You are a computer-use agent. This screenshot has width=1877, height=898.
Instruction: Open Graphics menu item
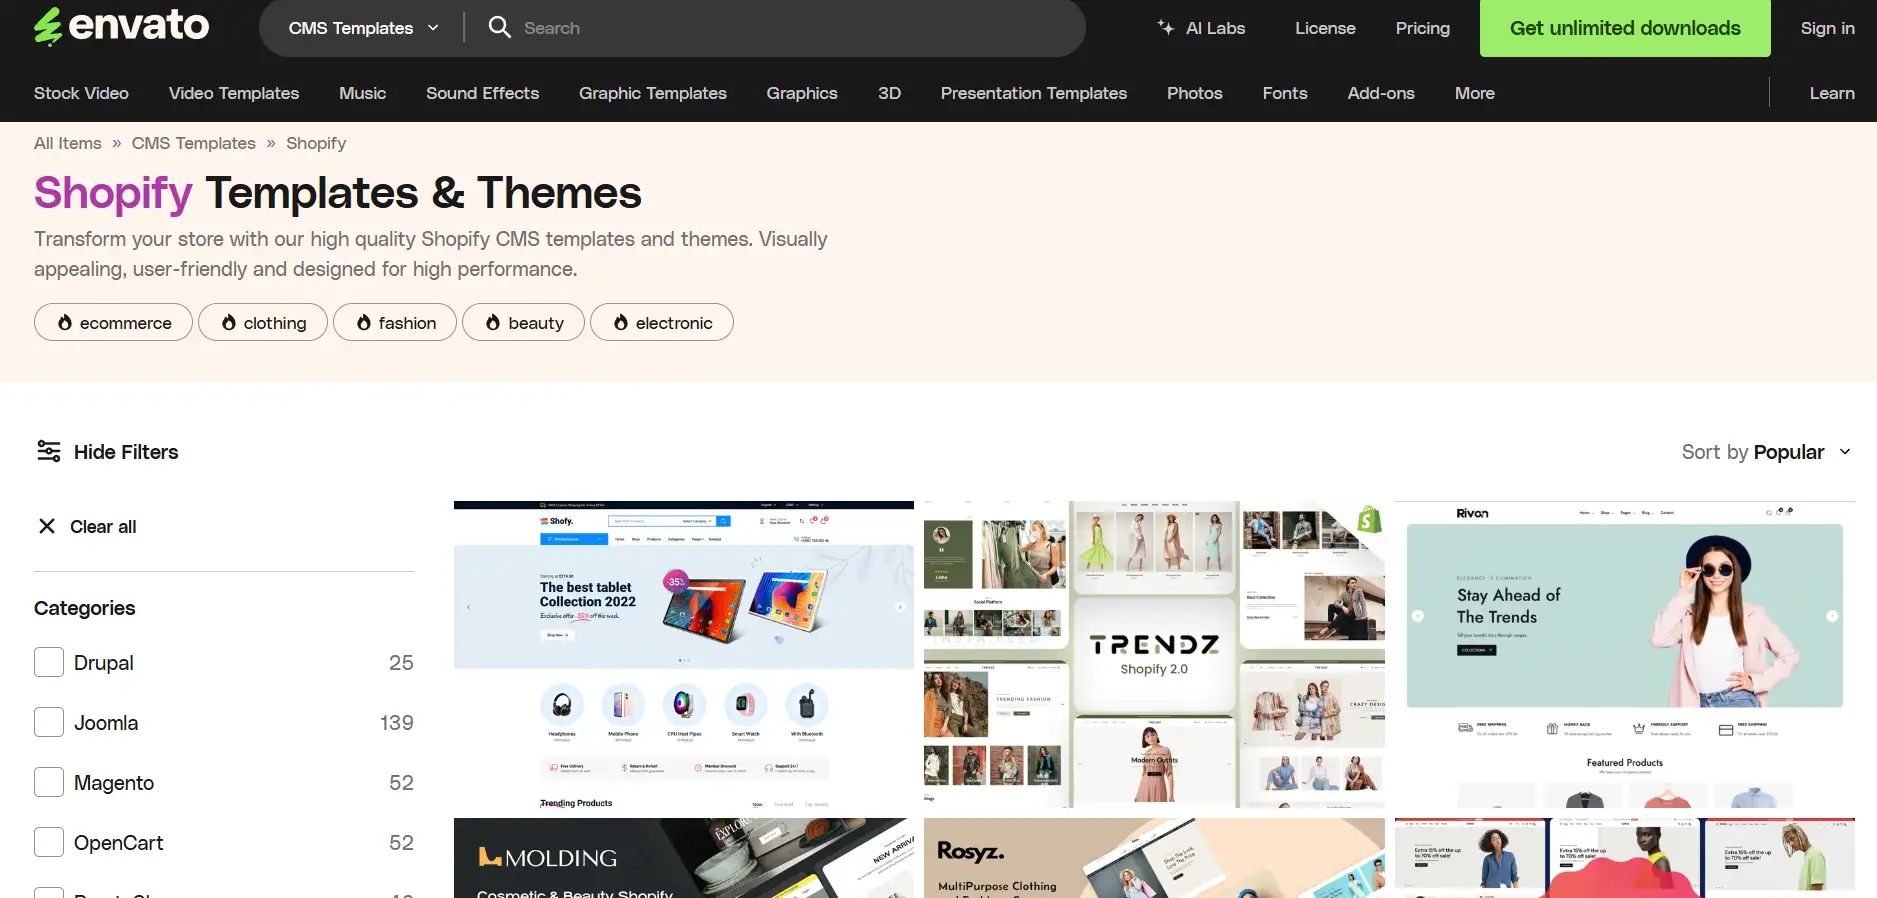coord(802,93)
